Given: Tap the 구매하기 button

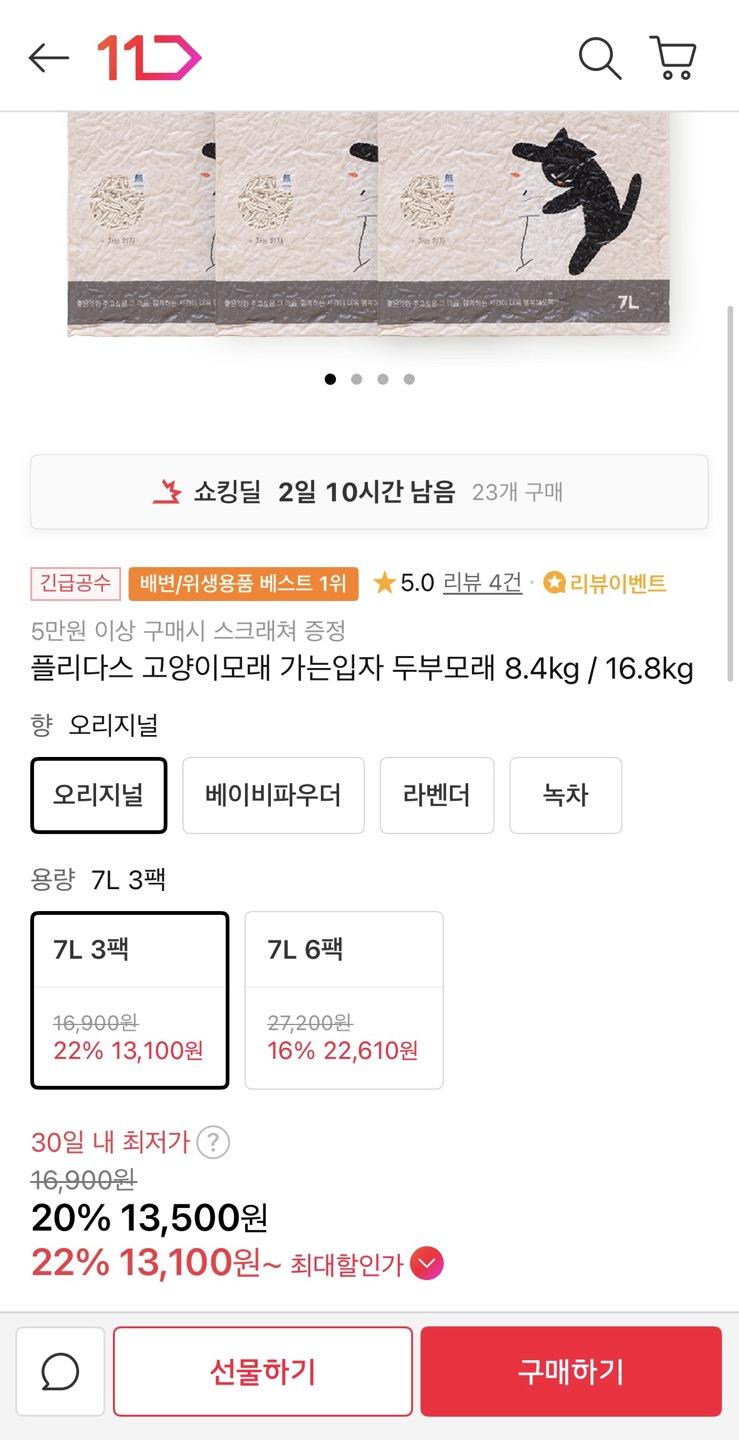Looking at the screenshot, I should click(x=571, y=1372).
